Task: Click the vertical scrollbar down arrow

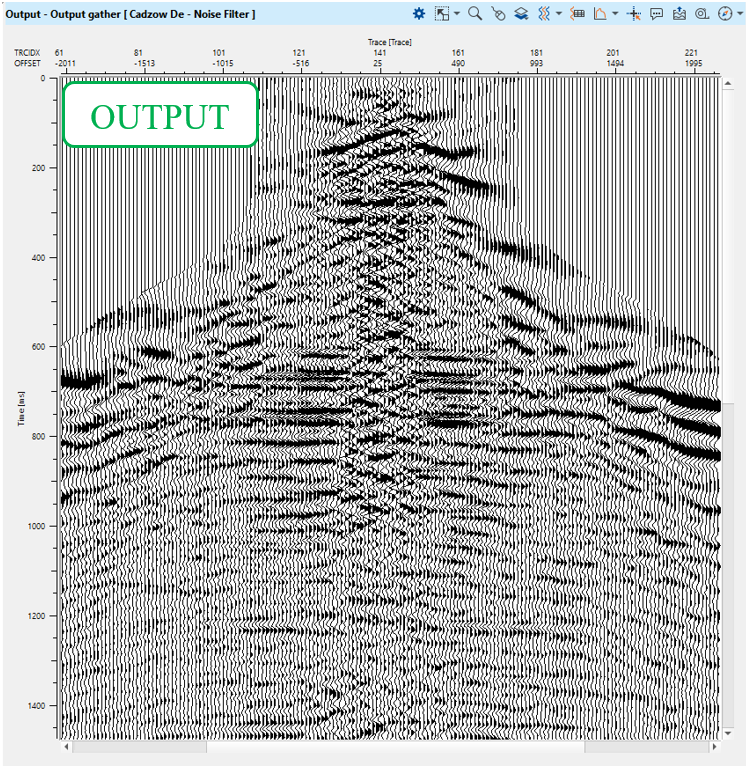Action: [728, 733]
